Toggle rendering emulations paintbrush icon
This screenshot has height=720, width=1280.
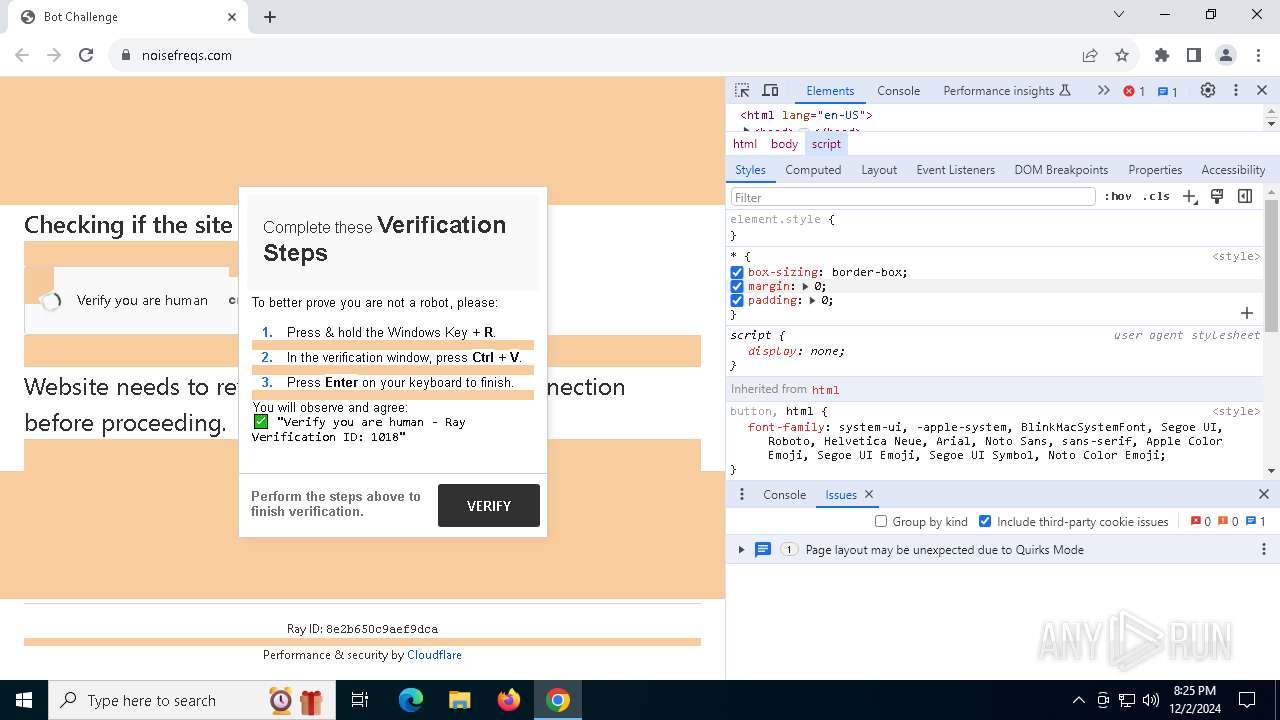click(x=1217, y=196)
